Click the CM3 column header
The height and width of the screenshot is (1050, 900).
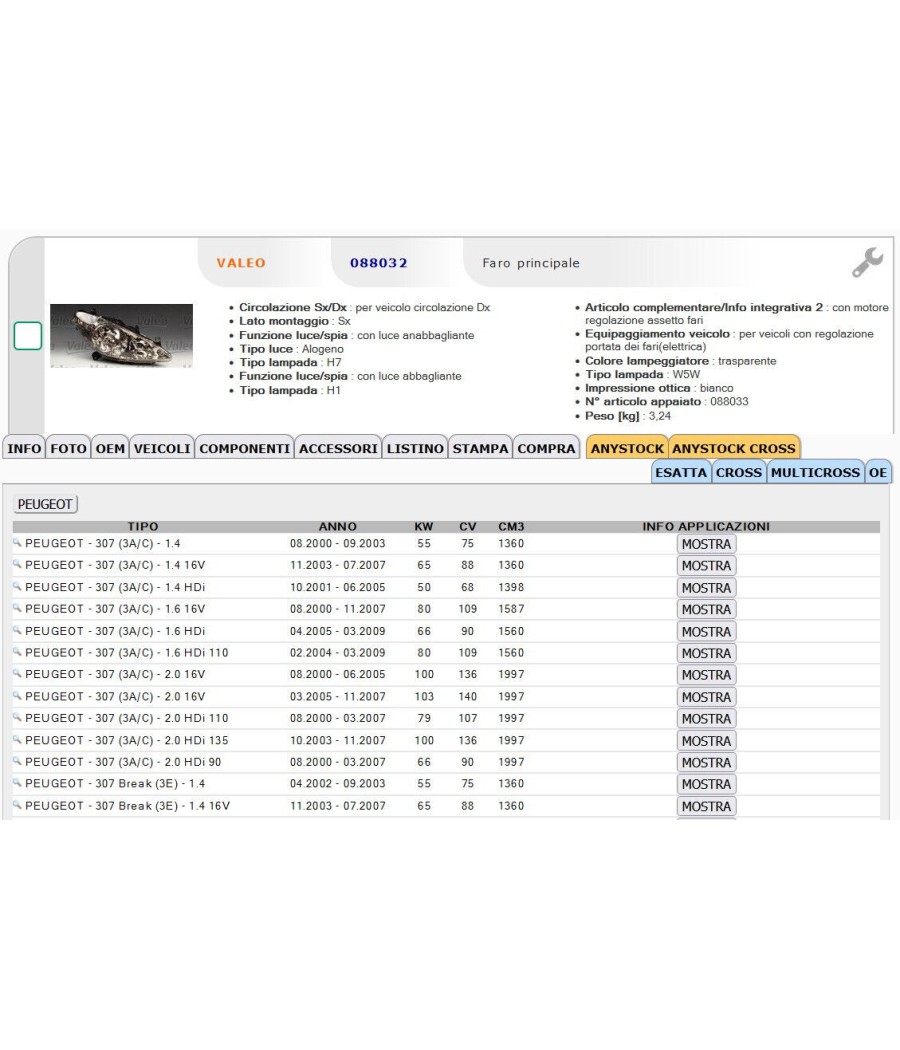(x=511, y=526)
